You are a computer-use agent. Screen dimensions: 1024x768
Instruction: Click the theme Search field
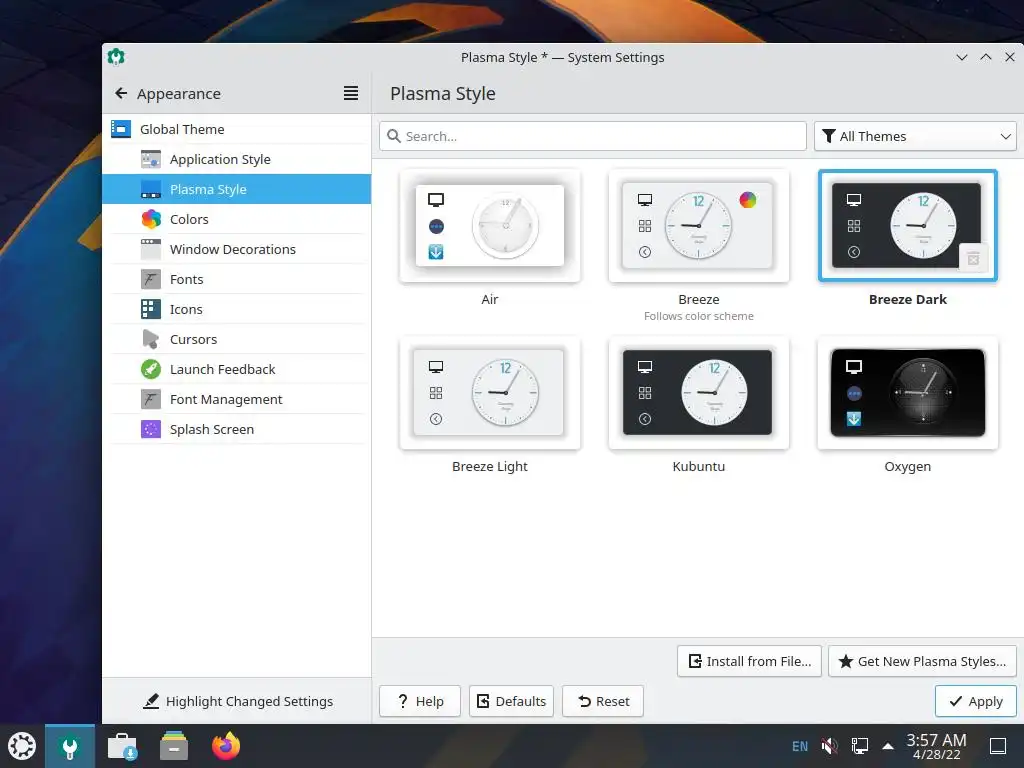coord(592,136)
